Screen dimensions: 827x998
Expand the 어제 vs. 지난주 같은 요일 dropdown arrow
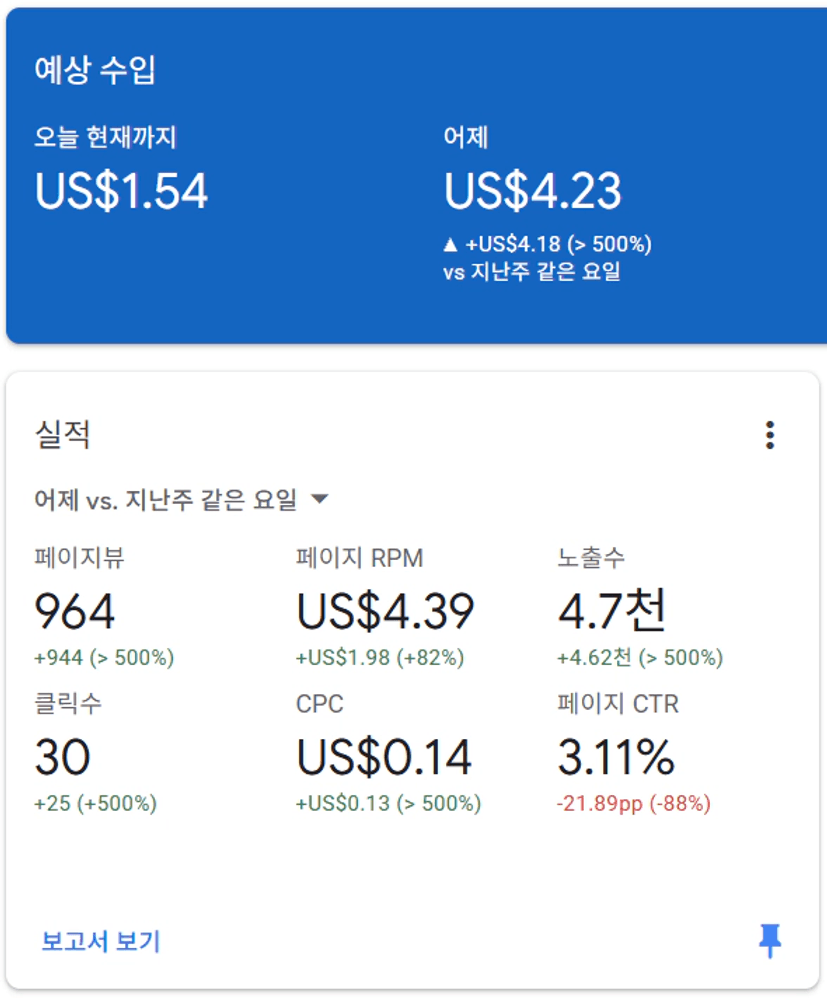pos(320,498)
